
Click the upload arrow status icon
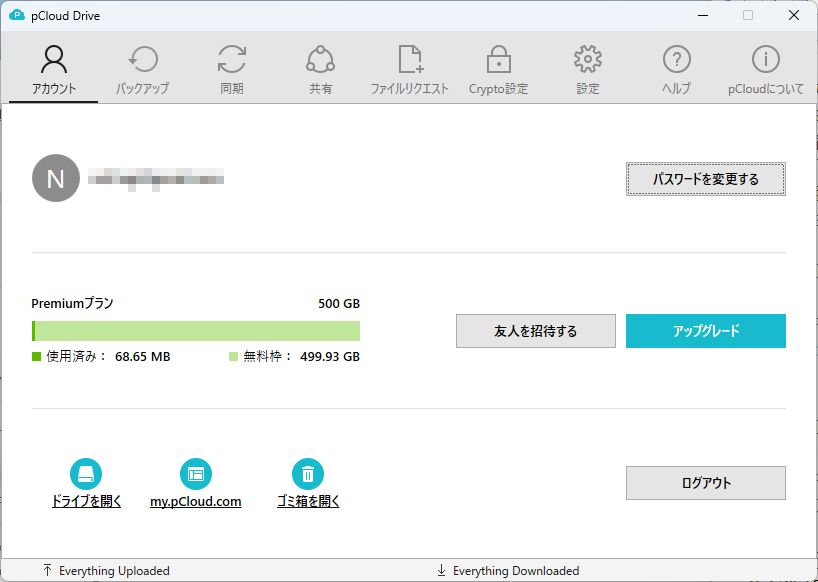click(47, 570)
